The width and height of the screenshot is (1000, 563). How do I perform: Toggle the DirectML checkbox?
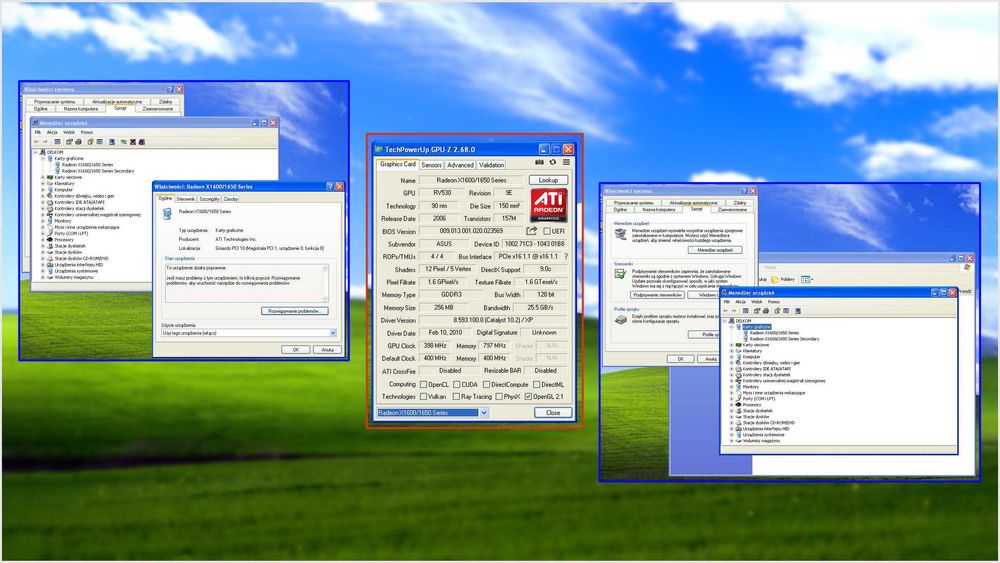536,384
